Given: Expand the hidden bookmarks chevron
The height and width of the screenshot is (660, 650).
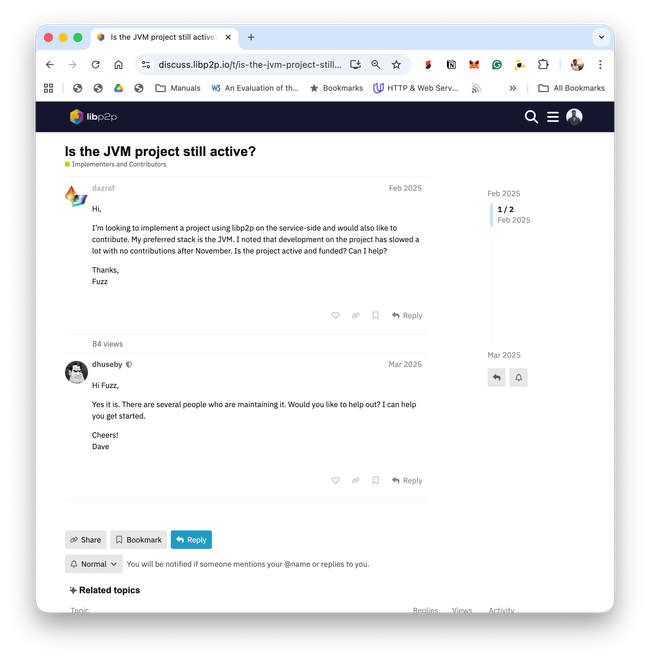Looking at the screenshot, I should [x=512, y=88].
